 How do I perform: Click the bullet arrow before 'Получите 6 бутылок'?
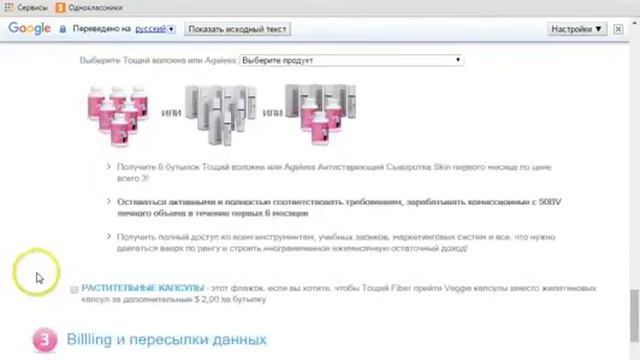coord(109,167)
